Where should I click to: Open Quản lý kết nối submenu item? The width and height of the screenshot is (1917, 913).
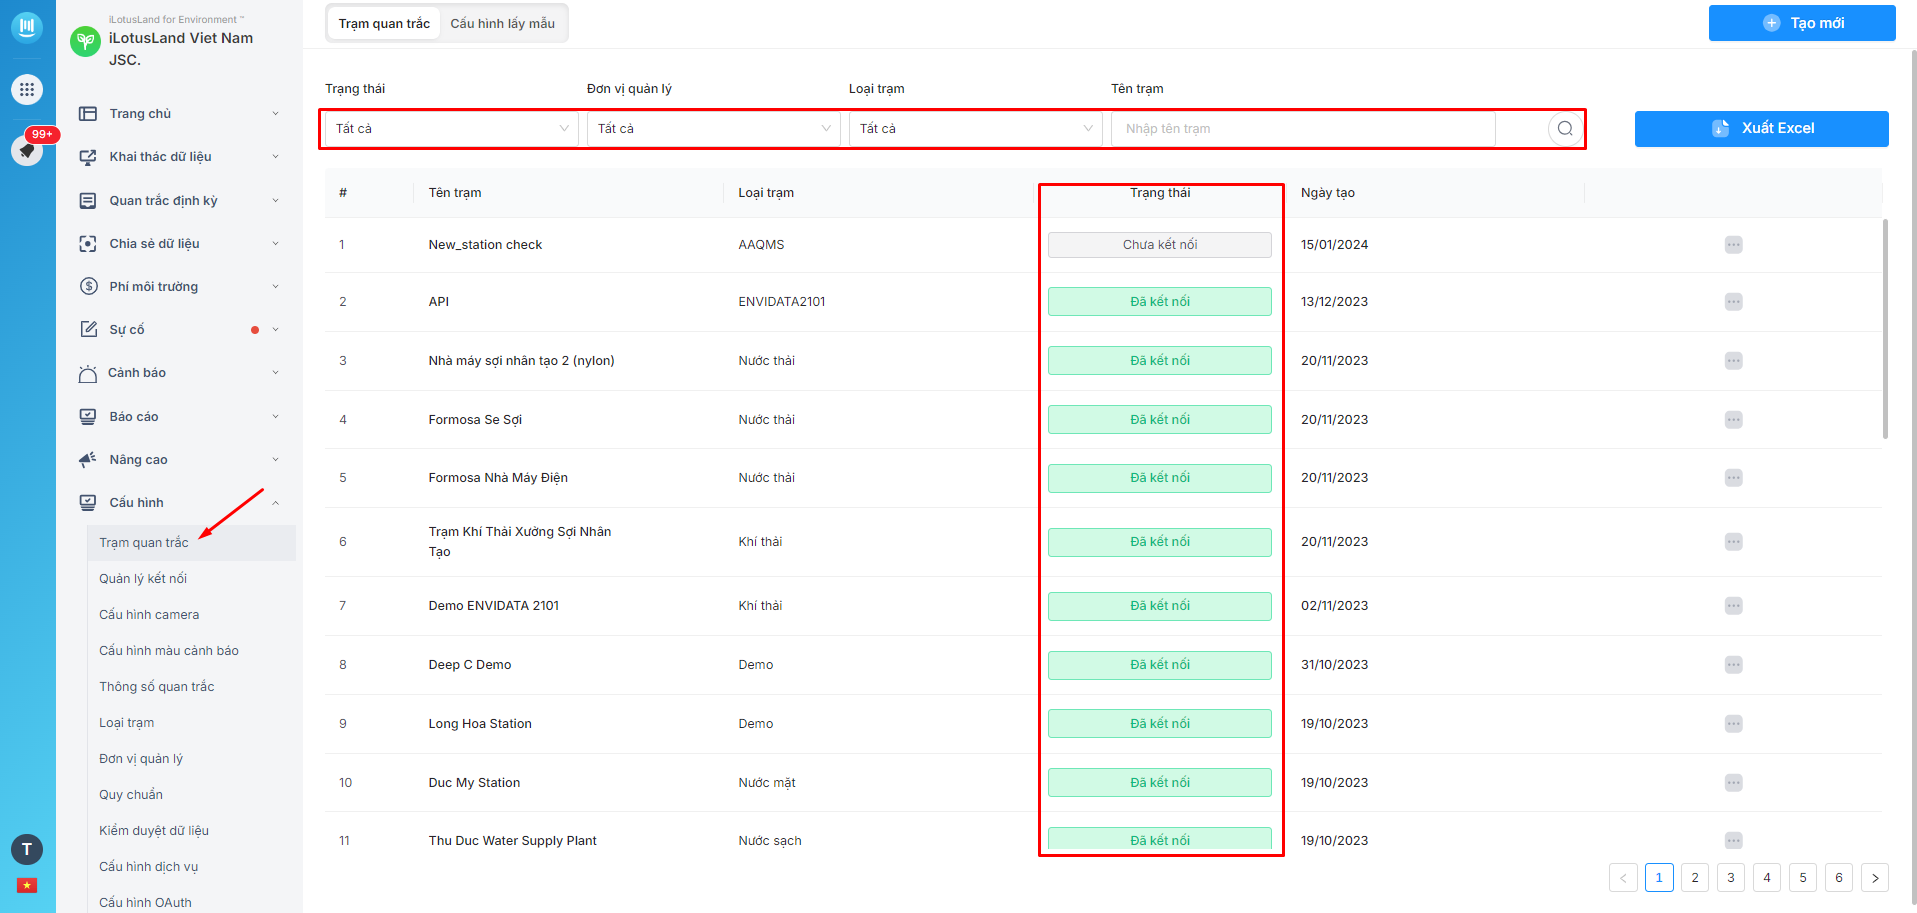click(143, 579)
